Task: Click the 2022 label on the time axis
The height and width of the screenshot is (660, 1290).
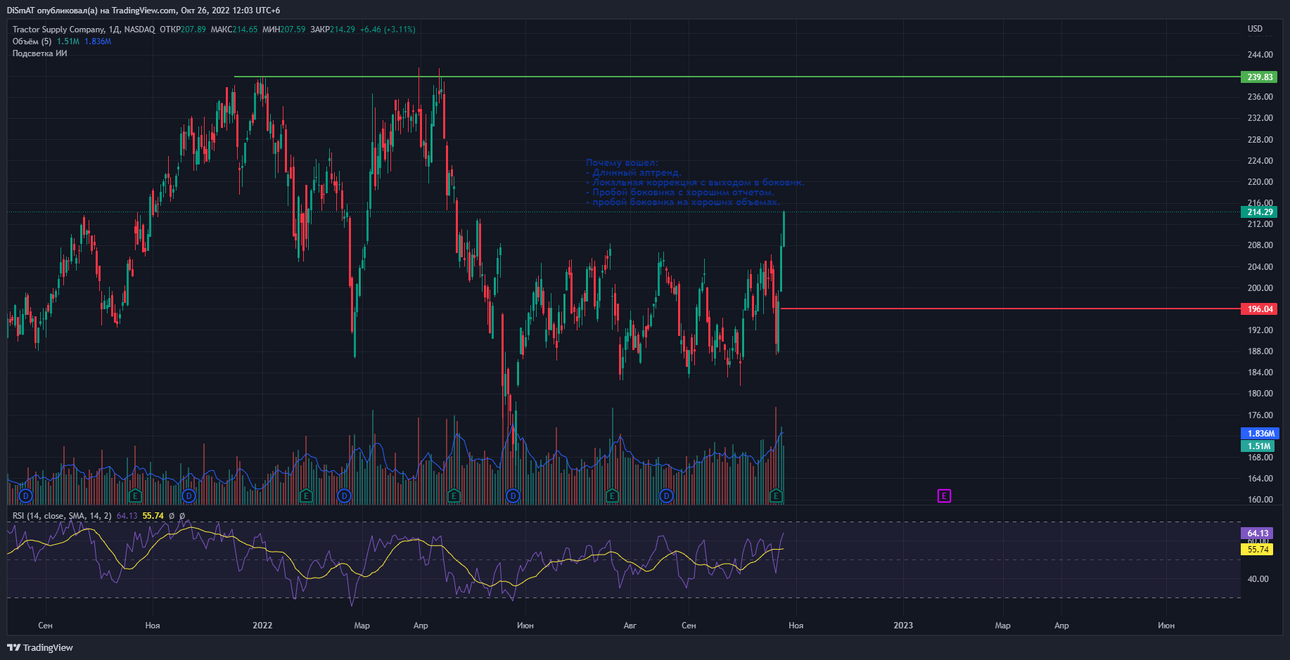Action: click(263, 626)
